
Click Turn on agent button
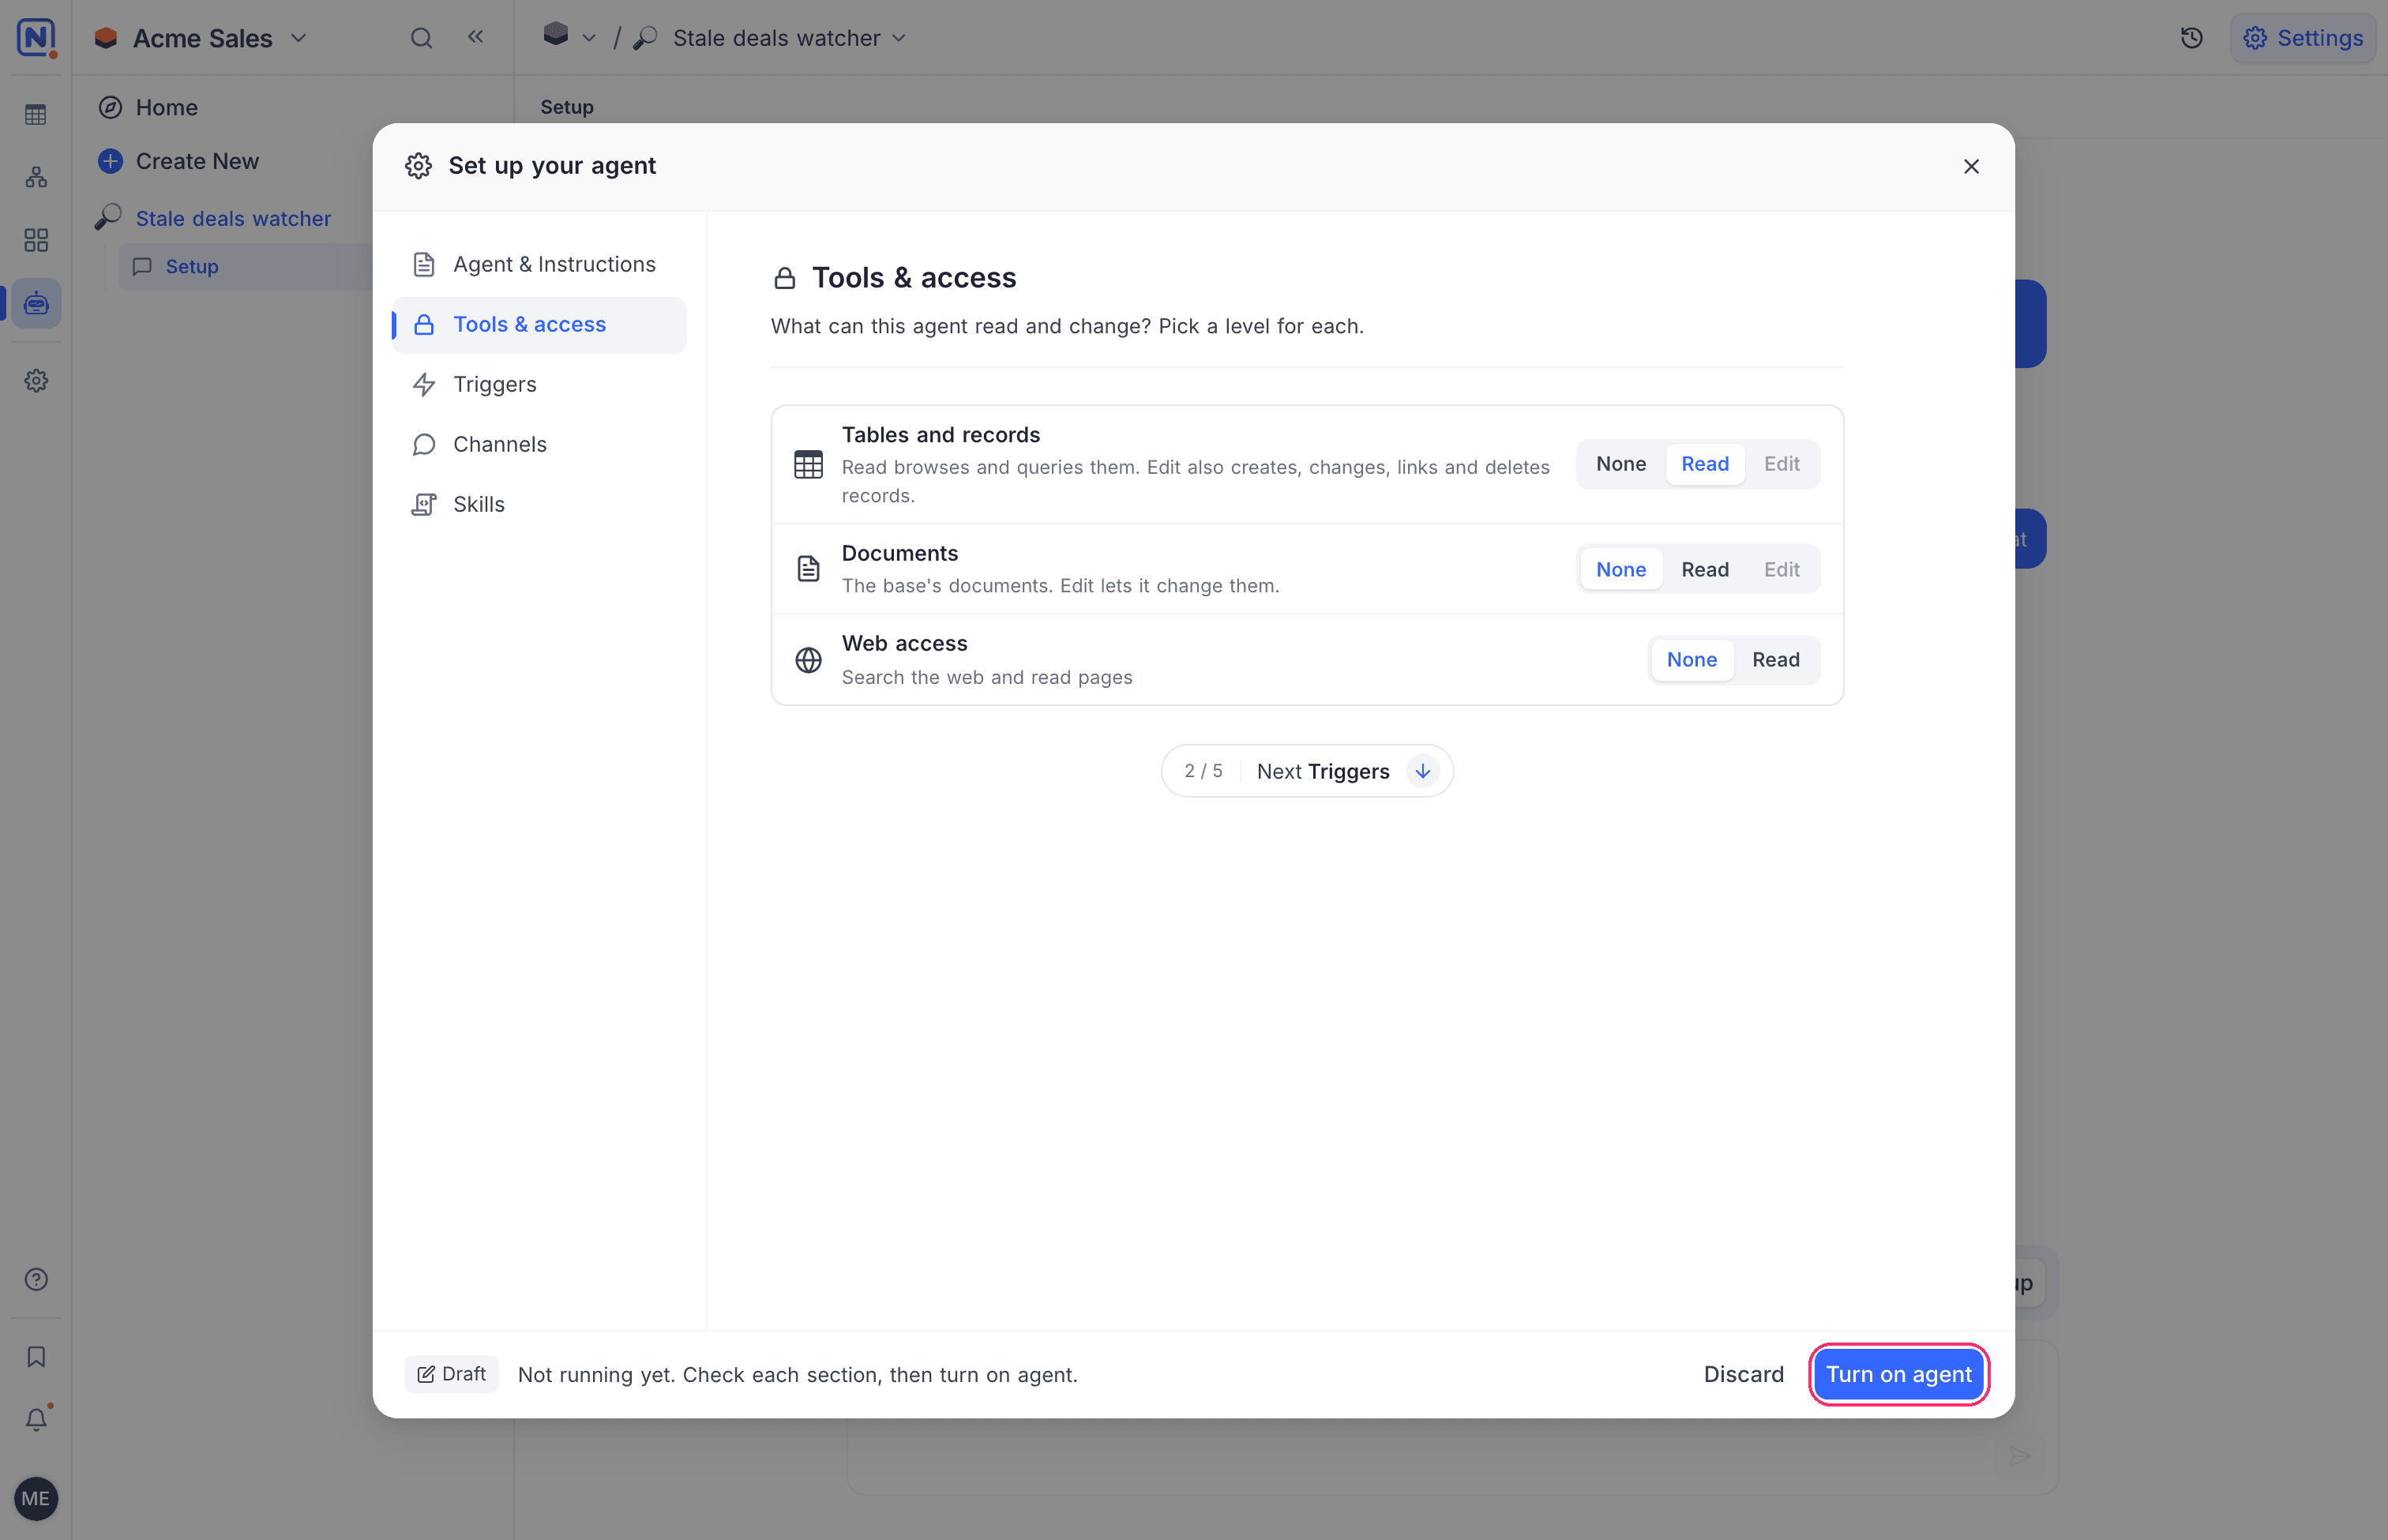pos(1898,1374)
